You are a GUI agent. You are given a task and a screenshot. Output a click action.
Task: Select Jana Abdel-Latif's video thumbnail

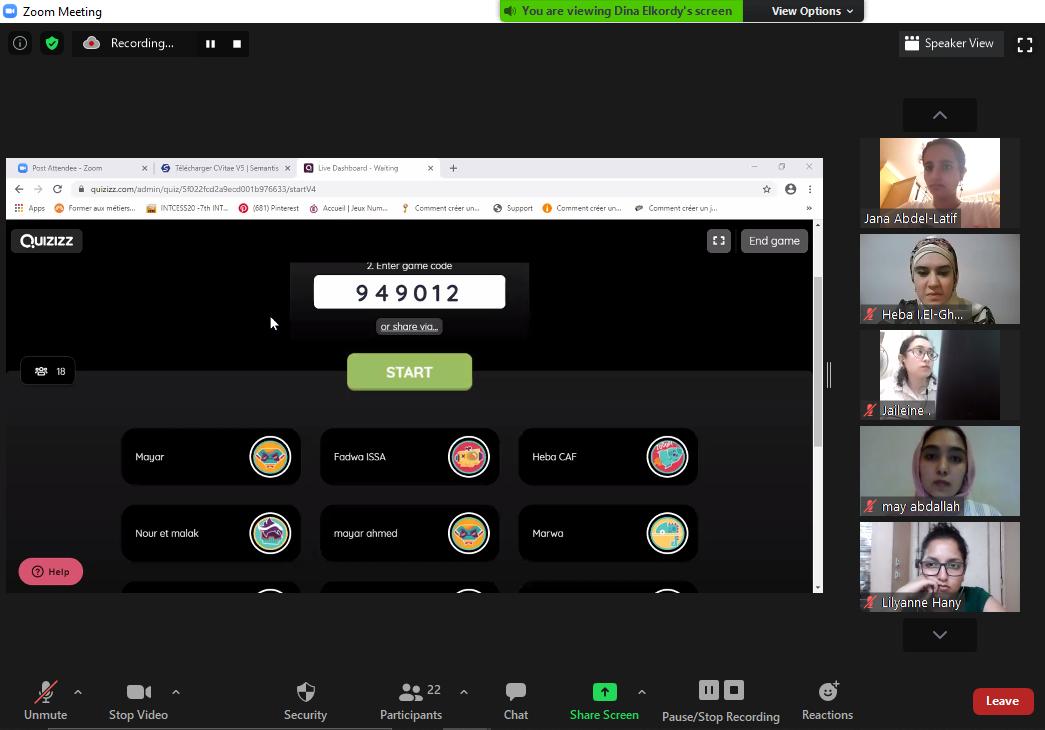click(x=939, y=183)
